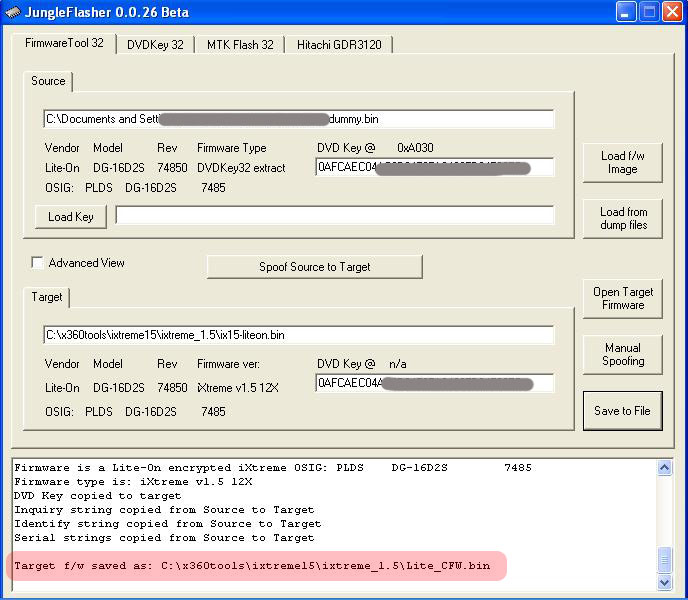Click the log scrollbar thumb
The image size is (688, 600).
(664, 560)
